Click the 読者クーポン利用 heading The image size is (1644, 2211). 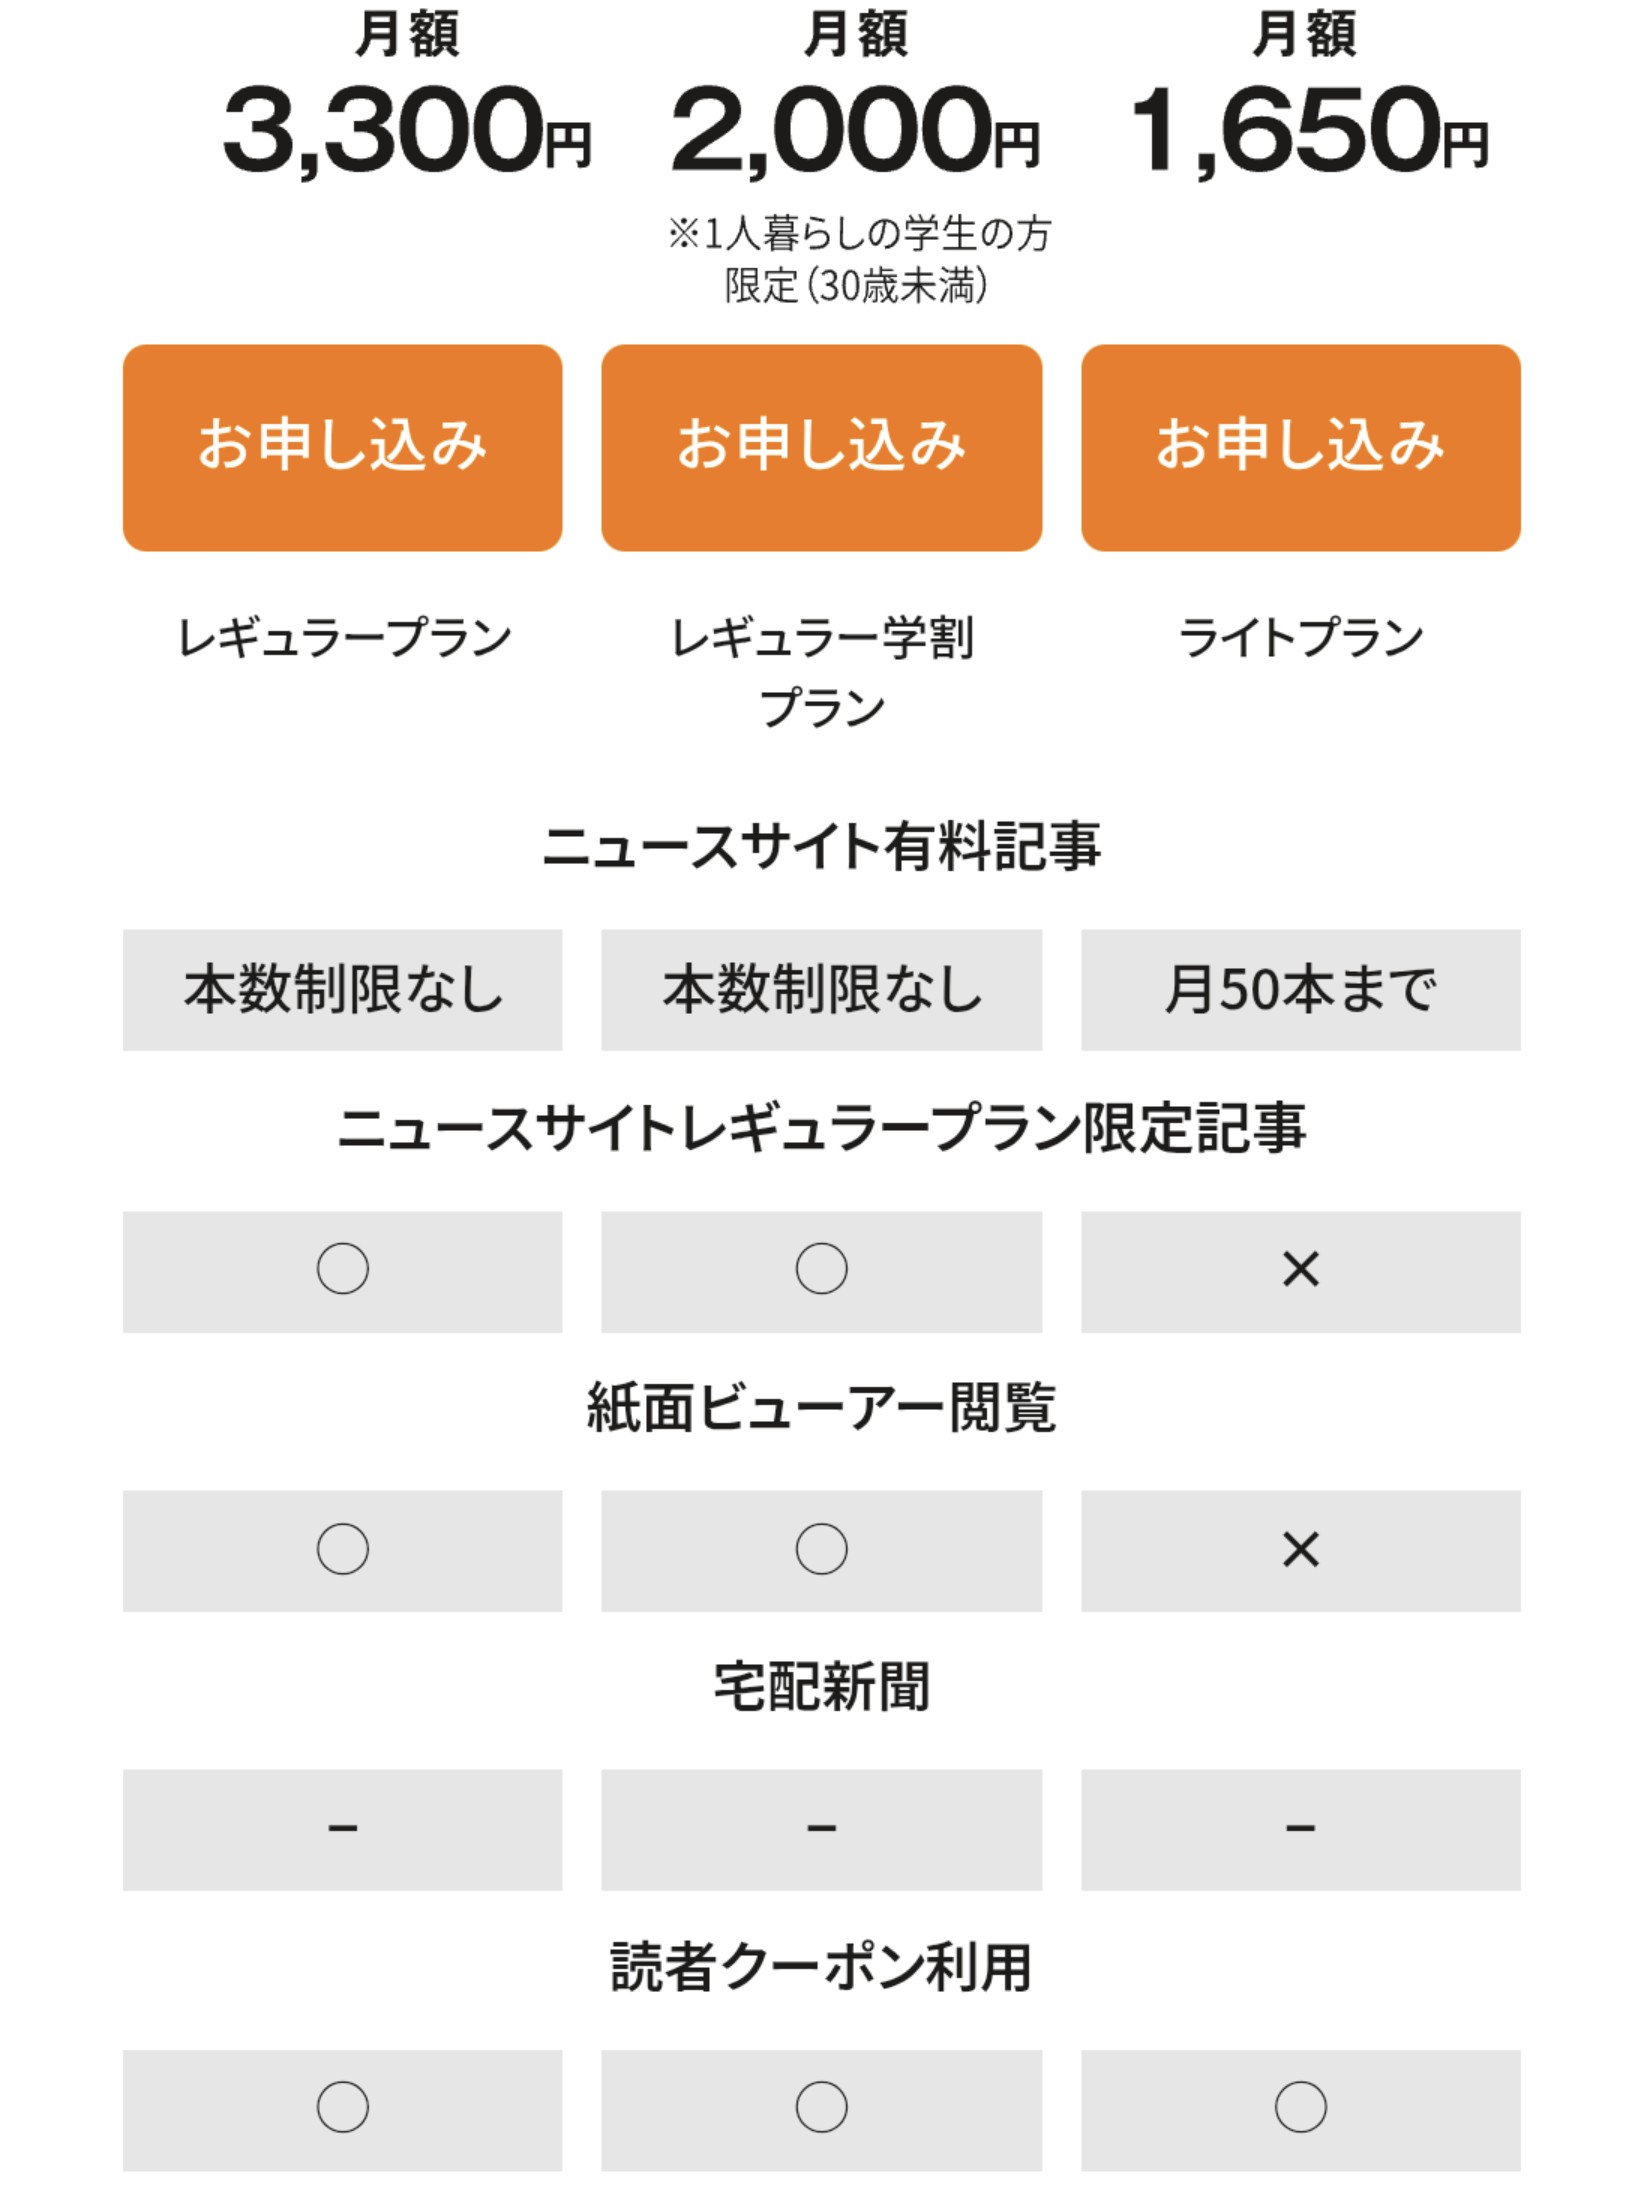click(821, 1967)
